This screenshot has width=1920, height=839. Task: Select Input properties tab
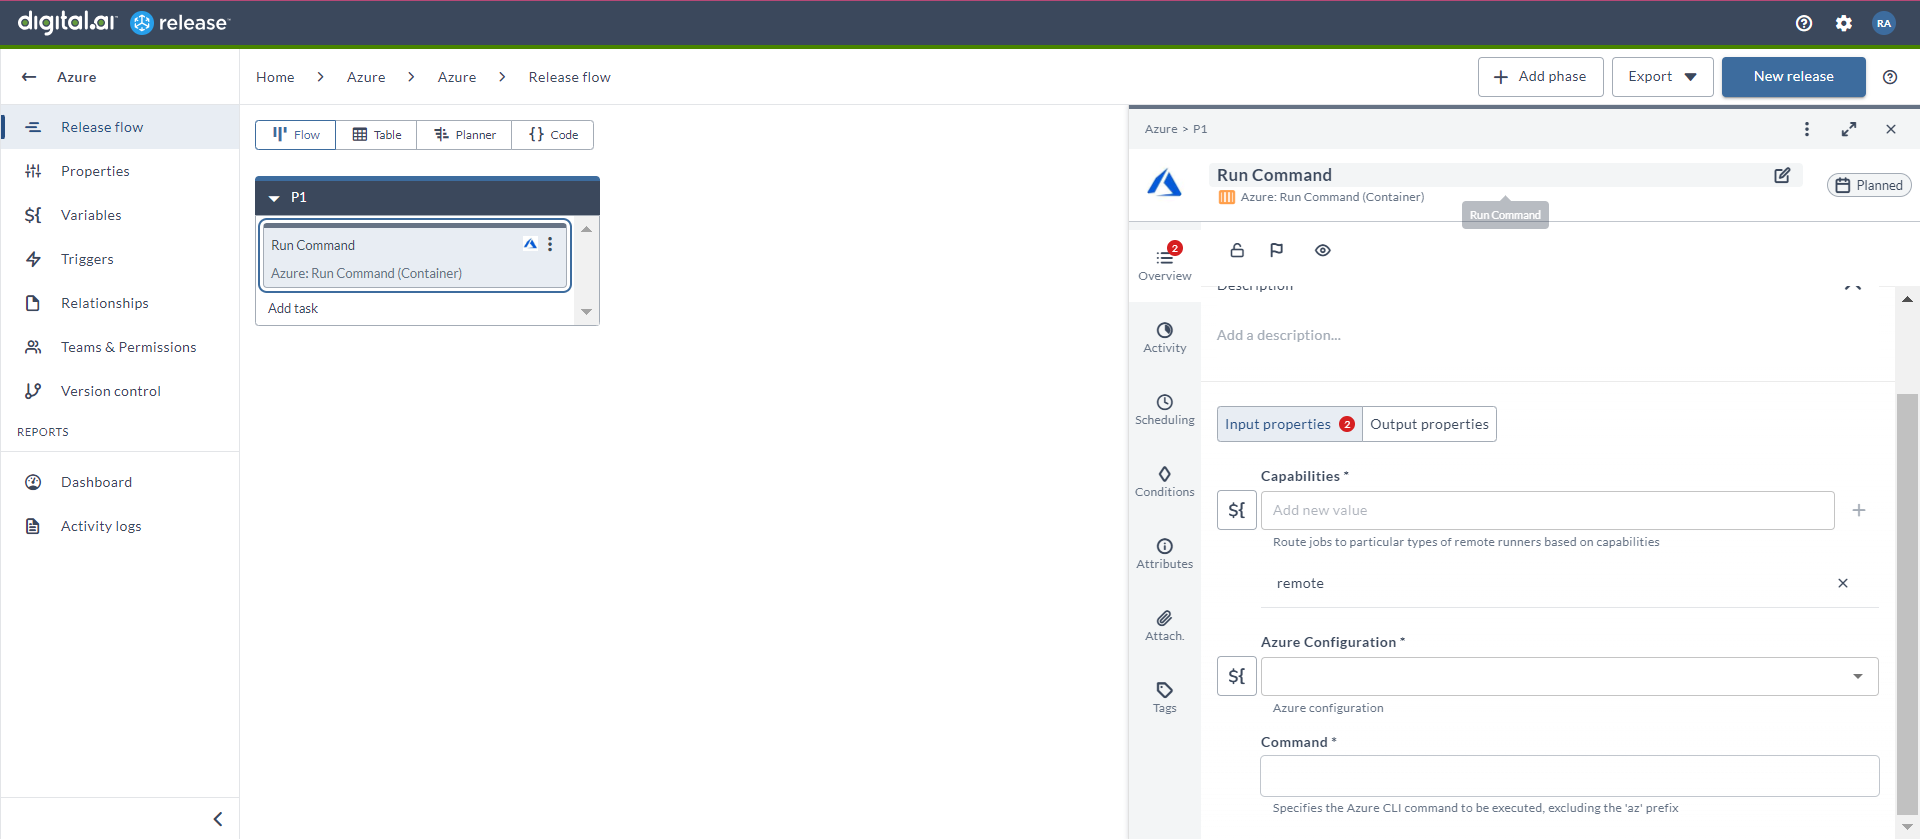point(1290,424)
